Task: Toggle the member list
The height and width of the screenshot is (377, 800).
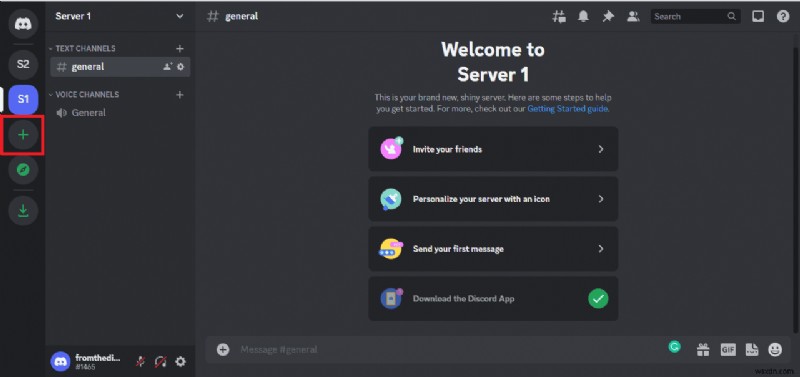Action: (x=633, y=16)
